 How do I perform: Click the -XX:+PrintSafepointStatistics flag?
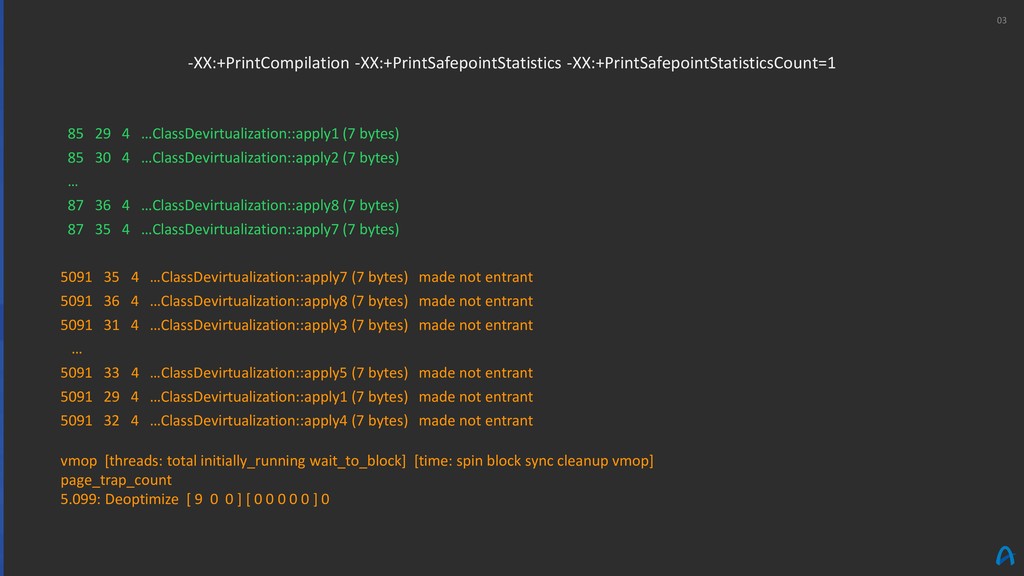click(x=458, y=63)
